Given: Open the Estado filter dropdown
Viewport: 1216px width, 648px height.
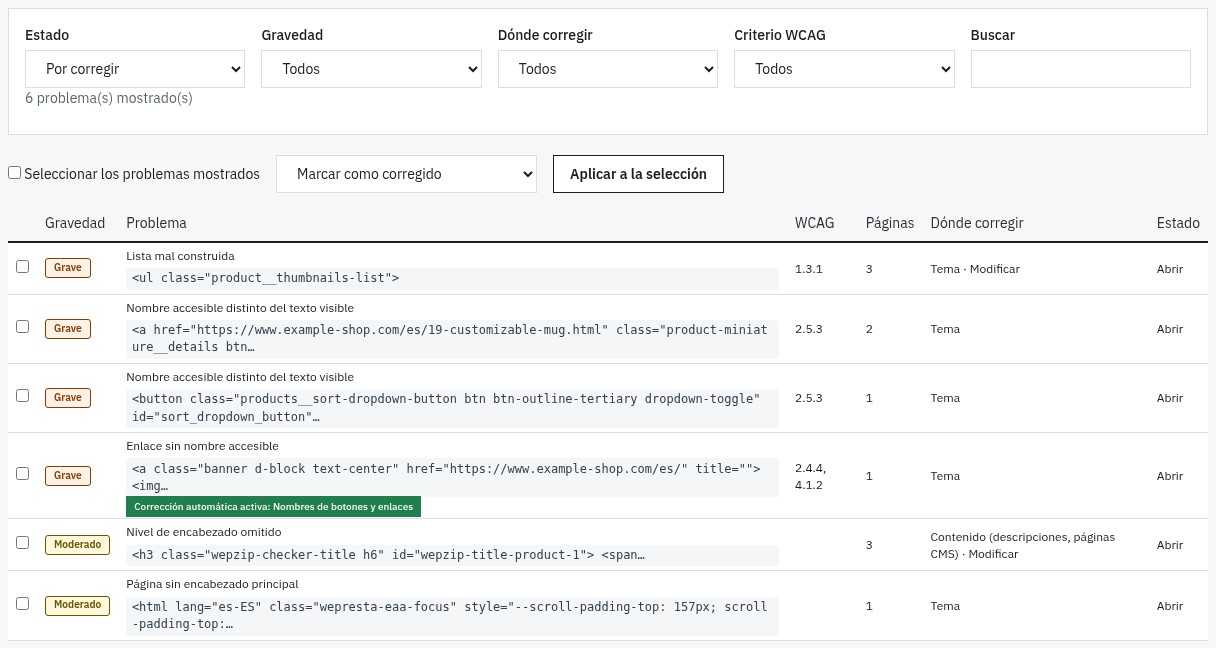Looking at the screenshot, I should click(x=135, y=69).
